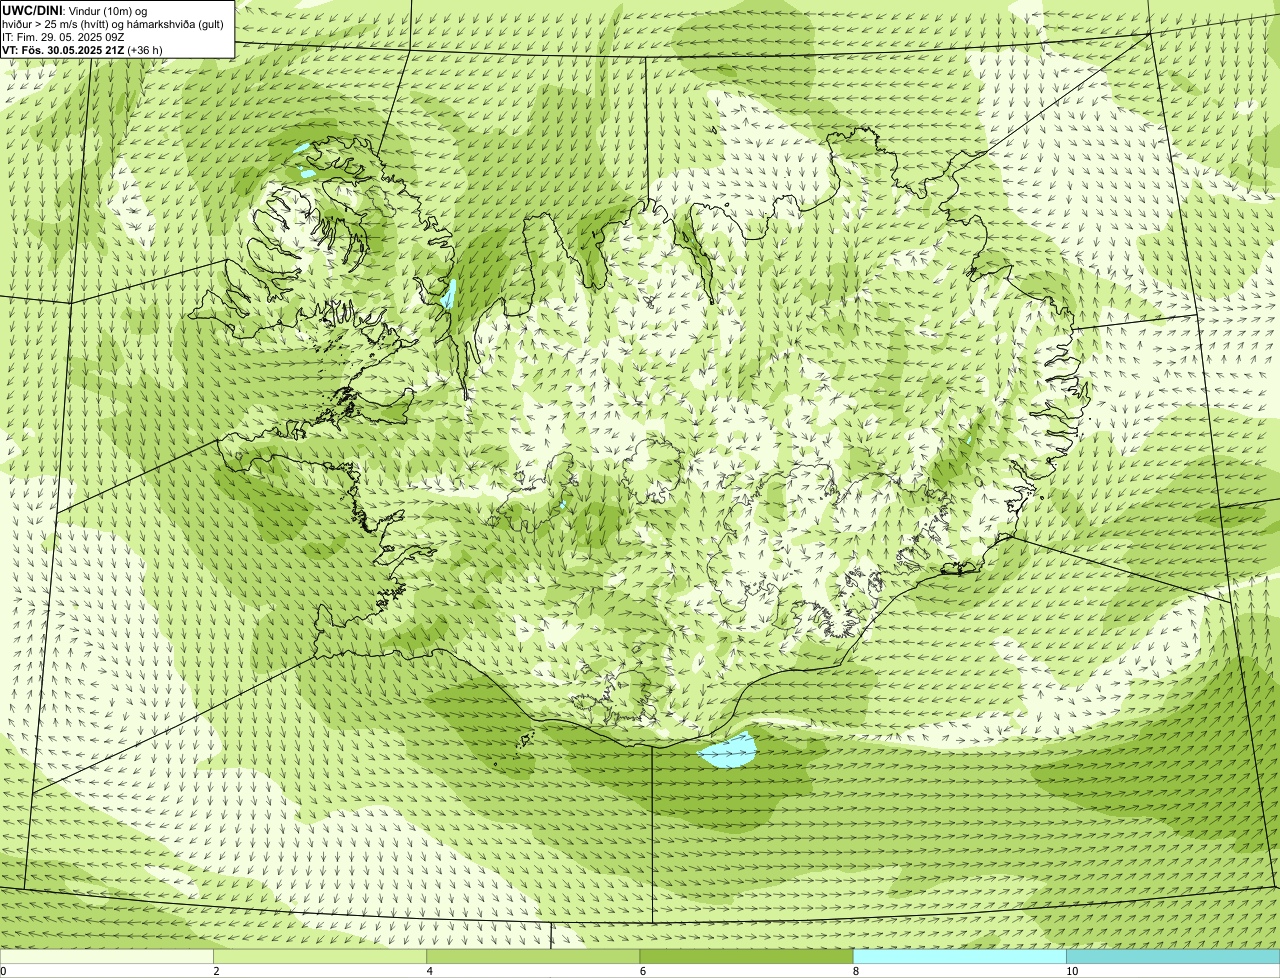The height and width of the screenshot is (978, 1280).
Task: Pick the light green 2–4 m/s scale swatch
Action: click(x=320, y=957)
